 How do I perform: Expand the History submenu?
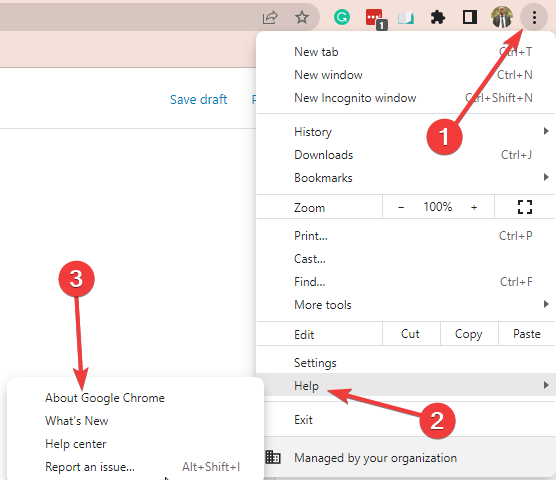click(406, 132)
